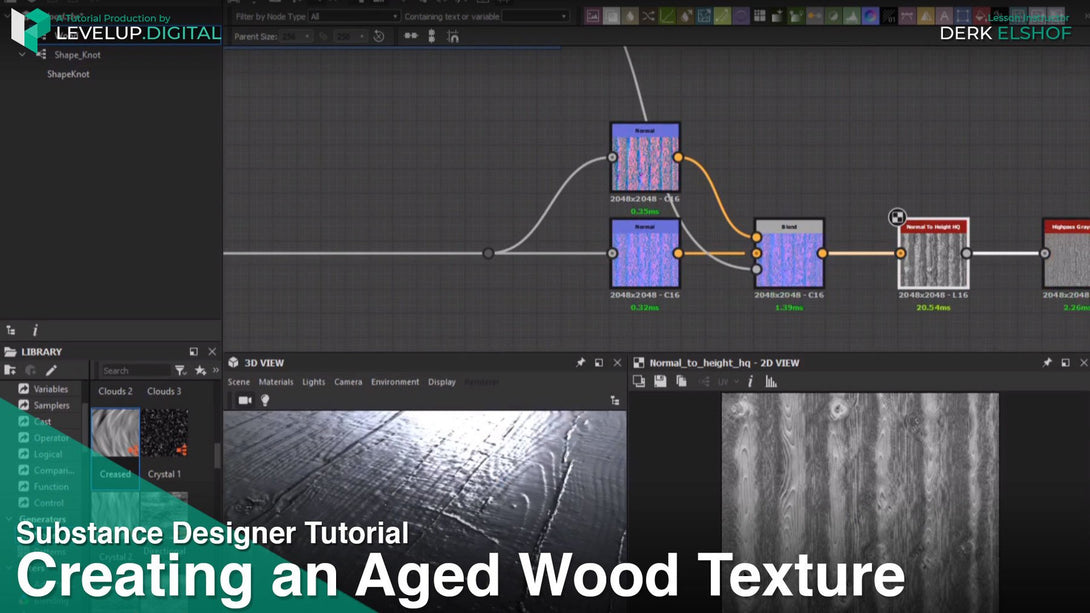This screenshot has height=613, width=1090.
Task: Click the 1.39ms timing under Blend node
Action: tap(789, 307)
